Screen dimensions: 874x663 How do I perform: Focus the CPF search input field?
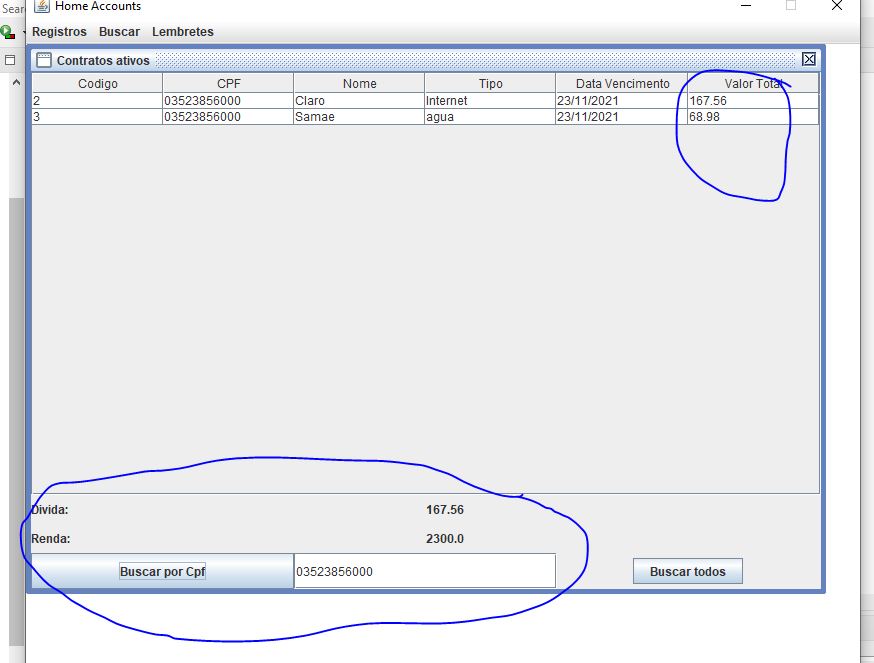click(425, 571)
